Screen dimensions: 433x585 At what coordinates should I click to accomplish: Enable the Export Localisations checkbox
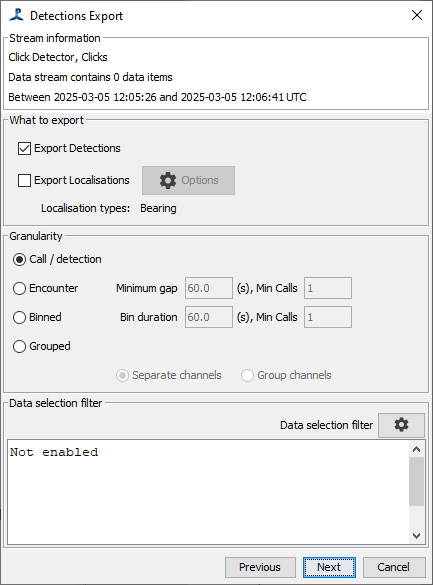[25, 181]
